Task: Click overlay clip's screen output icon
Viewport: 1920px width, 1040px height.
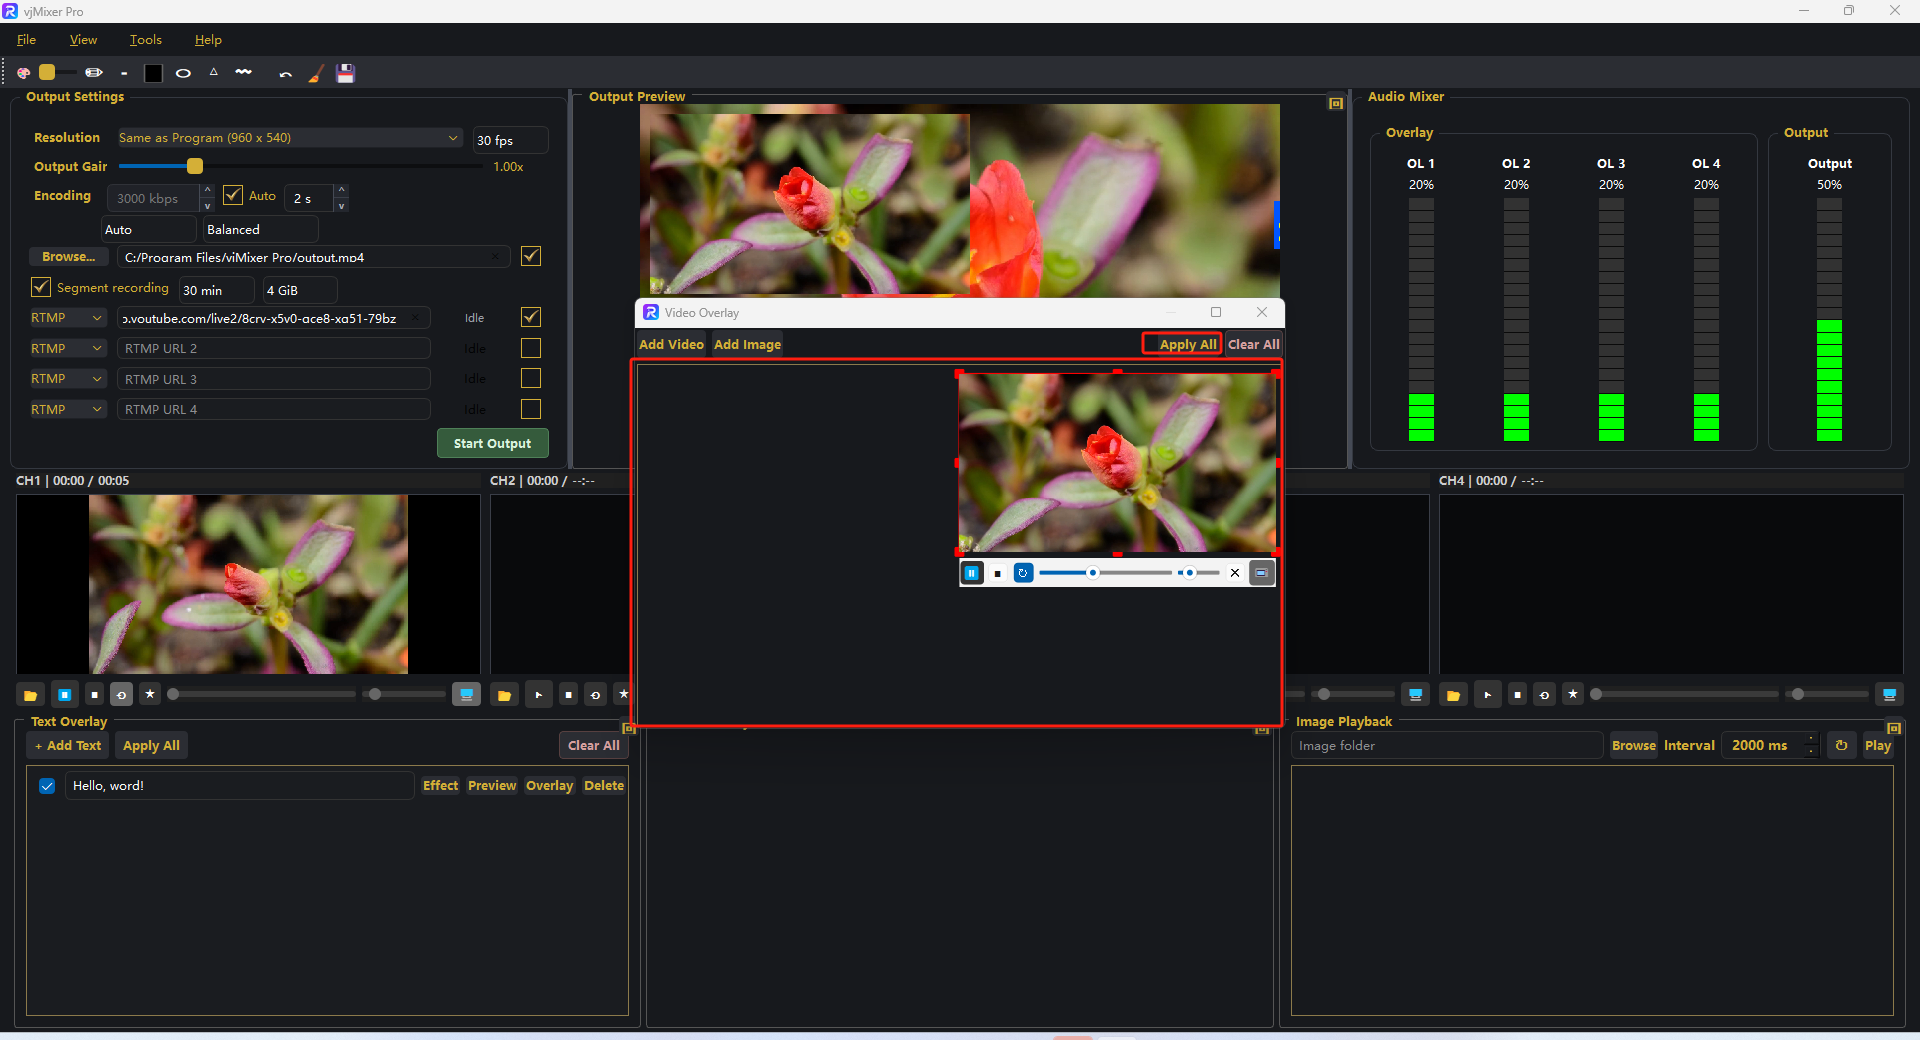Action: tap(1262, 573)
